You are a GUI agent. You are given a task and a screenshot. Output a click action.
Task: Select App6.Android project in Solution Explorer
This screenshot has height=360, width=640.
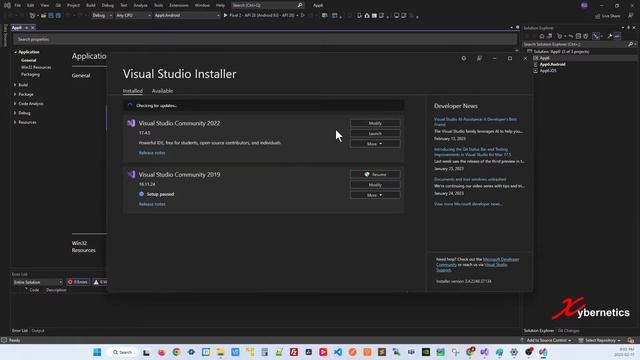[552, 64]
